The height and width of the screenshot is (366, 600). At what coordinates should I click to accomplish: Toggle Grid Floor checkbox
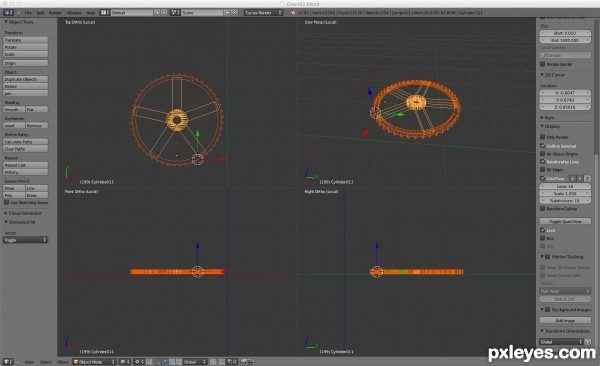click(543, 178)
